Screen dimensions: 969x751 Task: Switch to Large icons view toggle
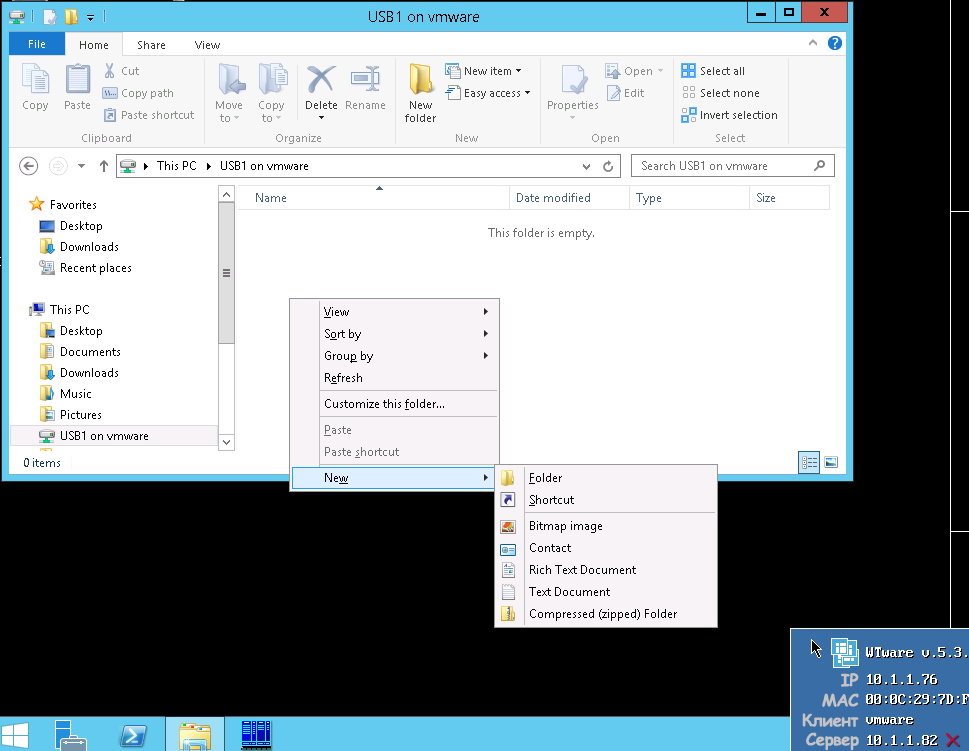point(830,462)
